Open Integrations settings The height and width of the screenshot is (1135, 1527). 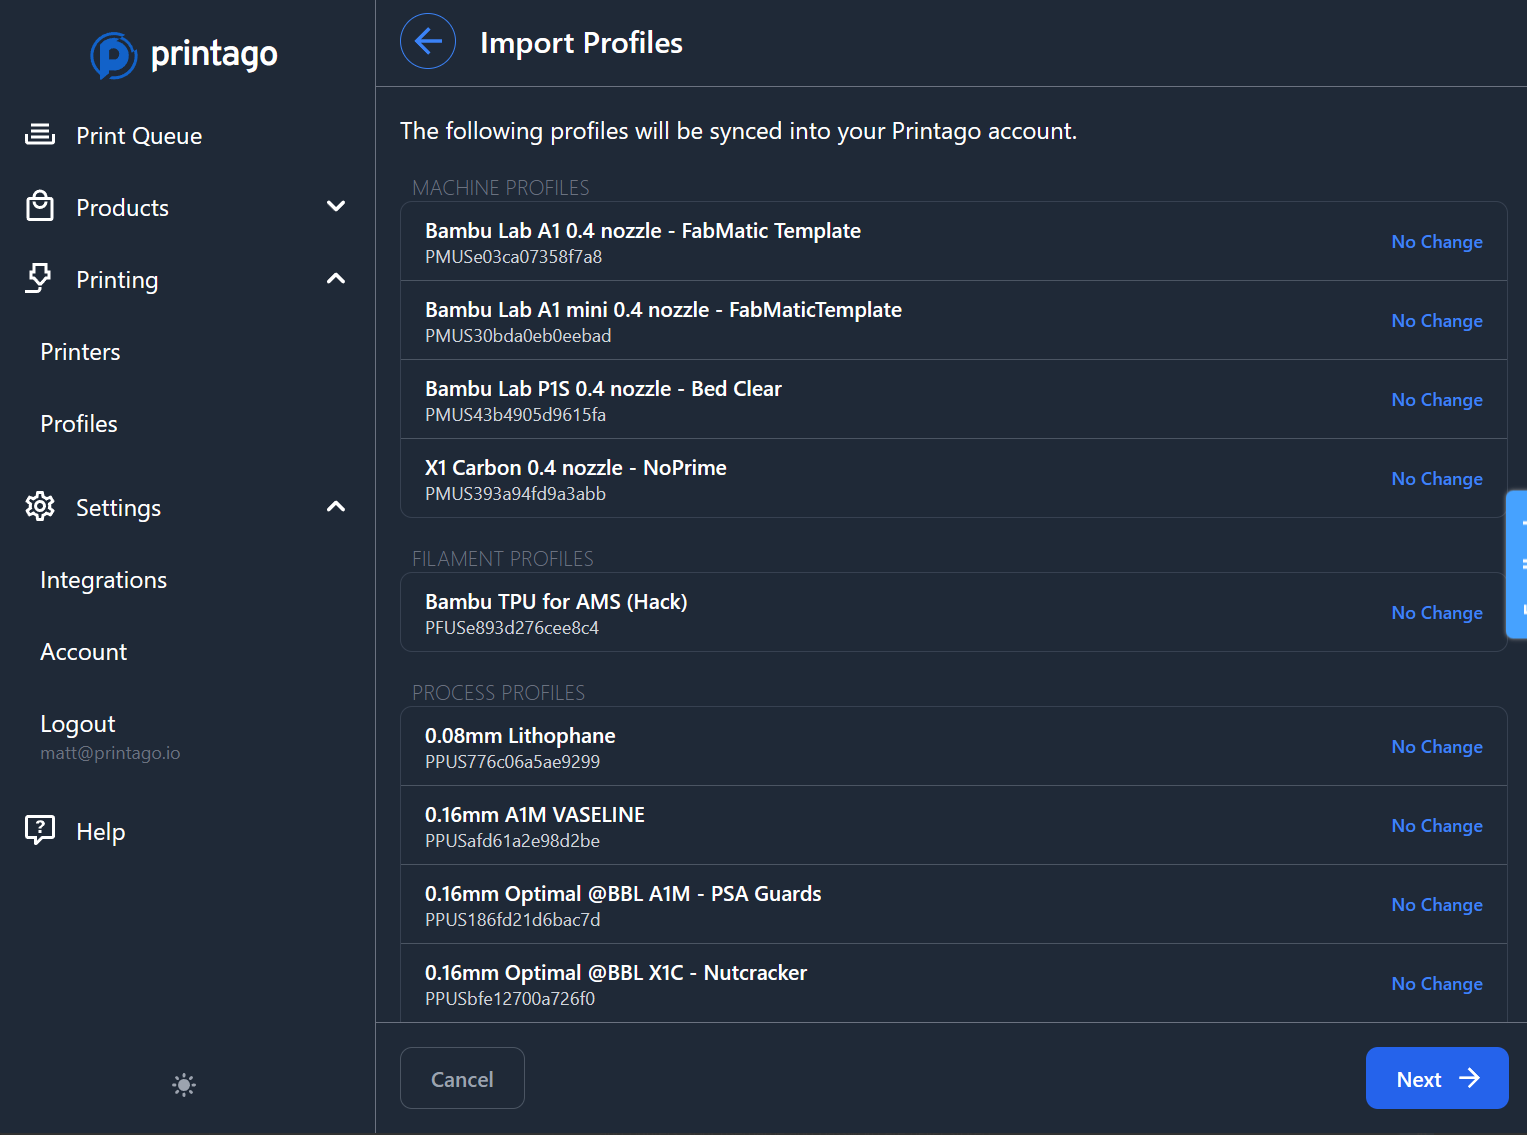[103, 580]
